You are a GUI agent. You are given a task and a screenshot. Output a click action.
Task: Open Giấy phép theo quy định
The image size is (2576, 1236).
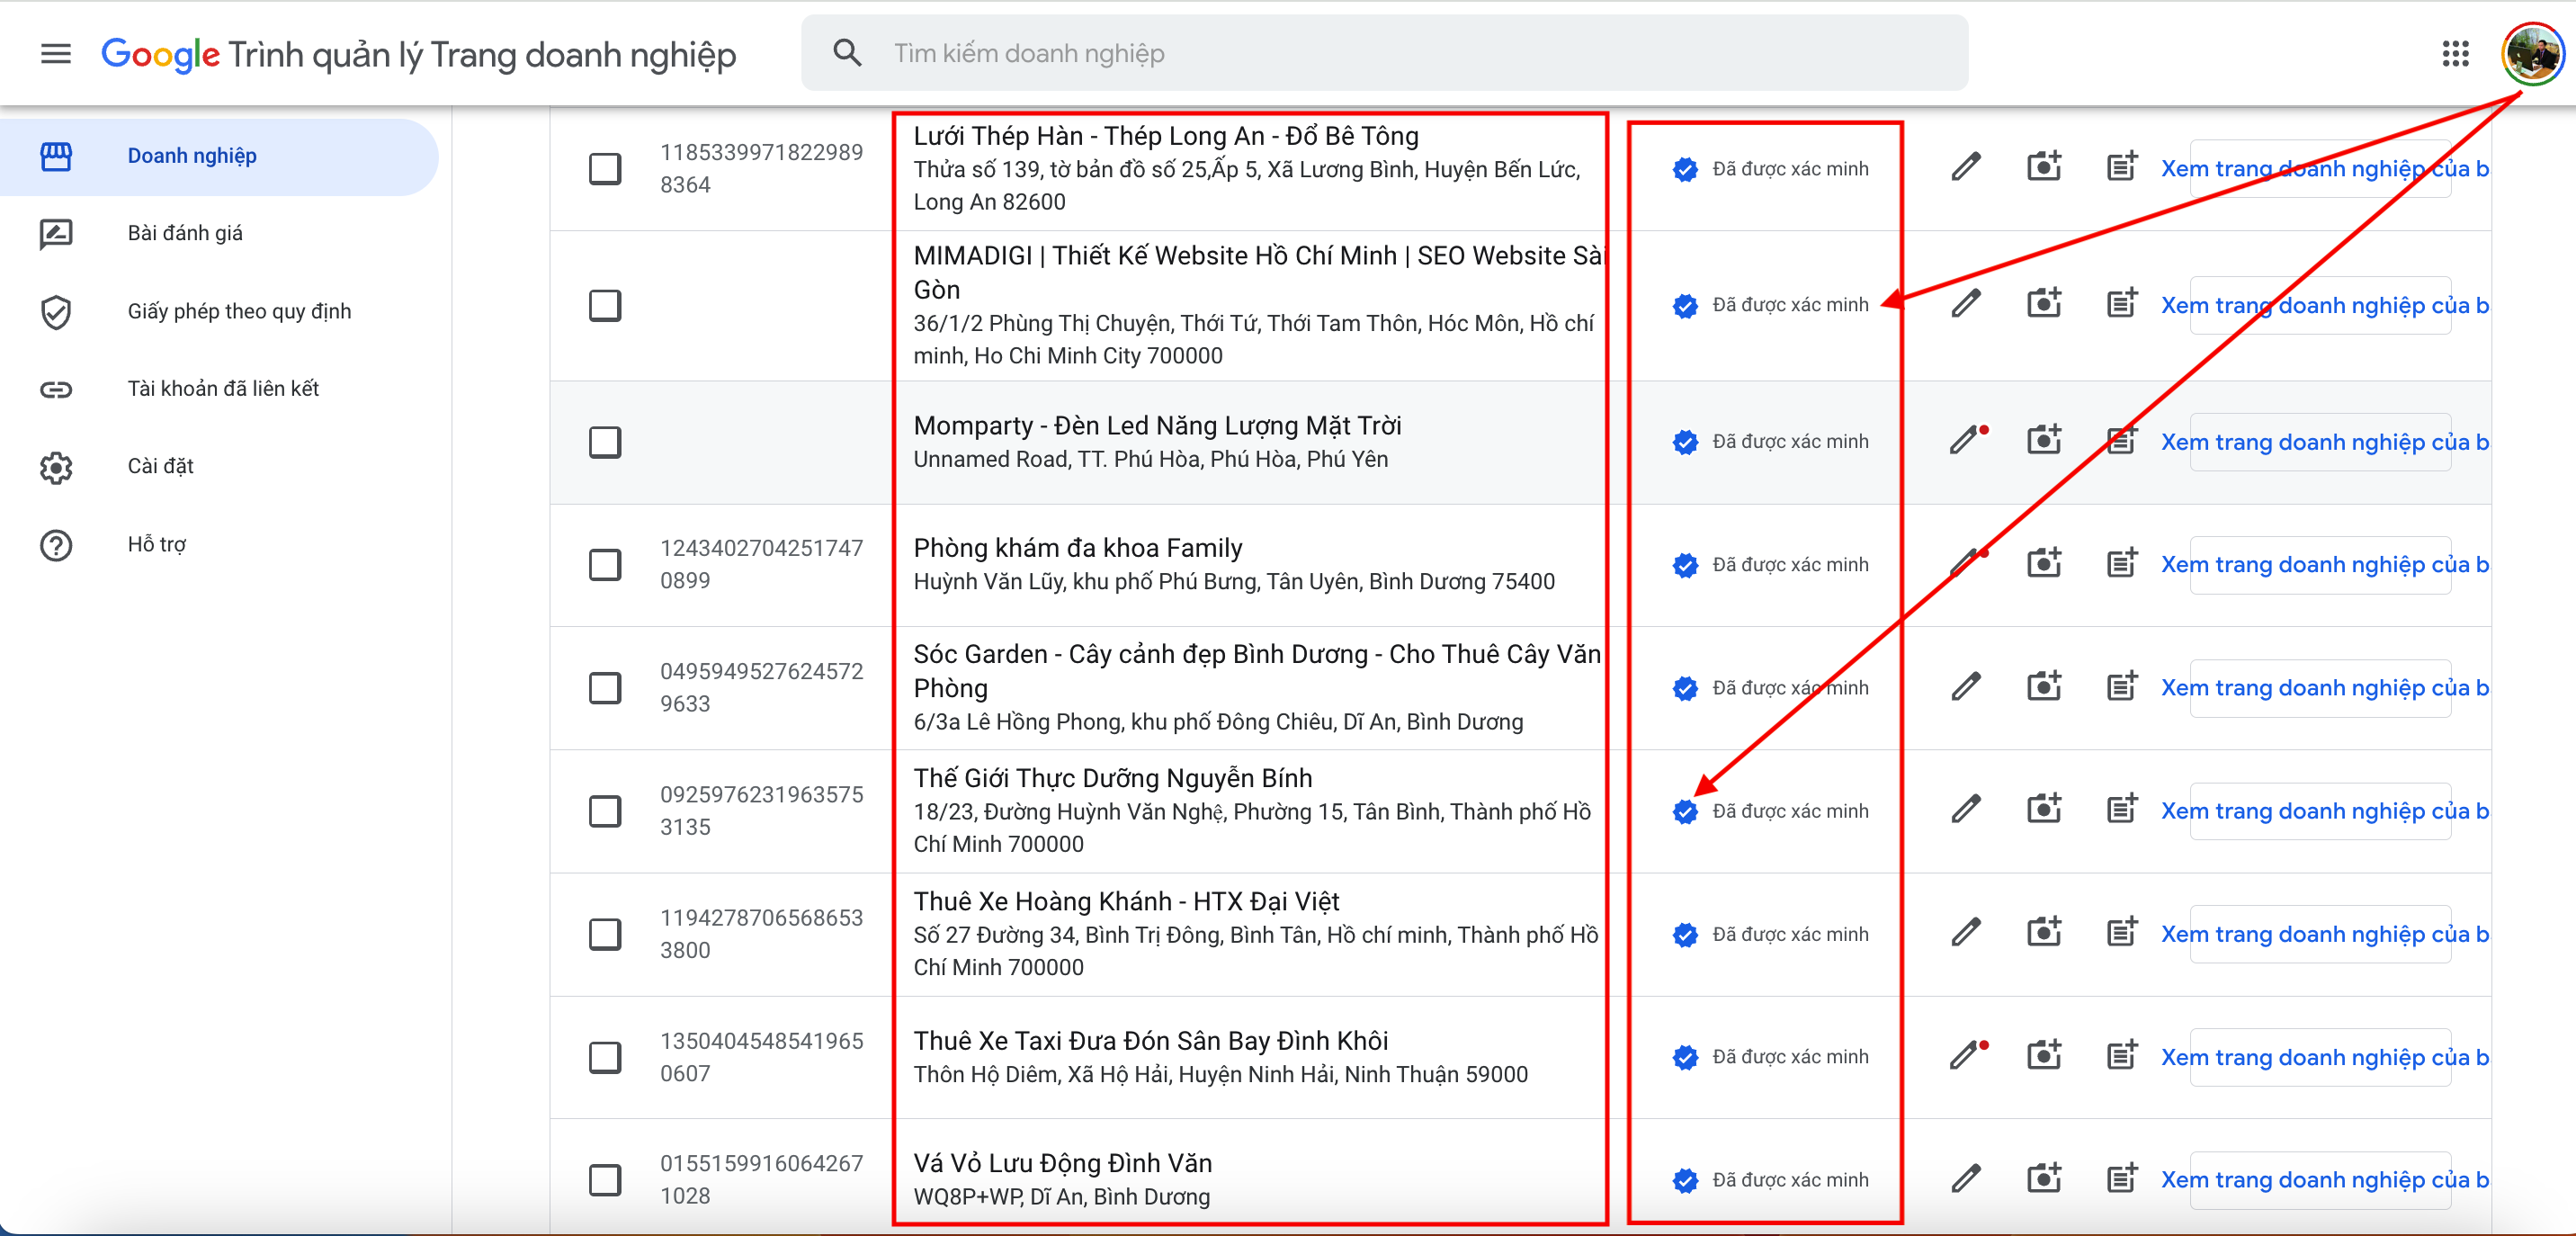(x=218, y=312)
